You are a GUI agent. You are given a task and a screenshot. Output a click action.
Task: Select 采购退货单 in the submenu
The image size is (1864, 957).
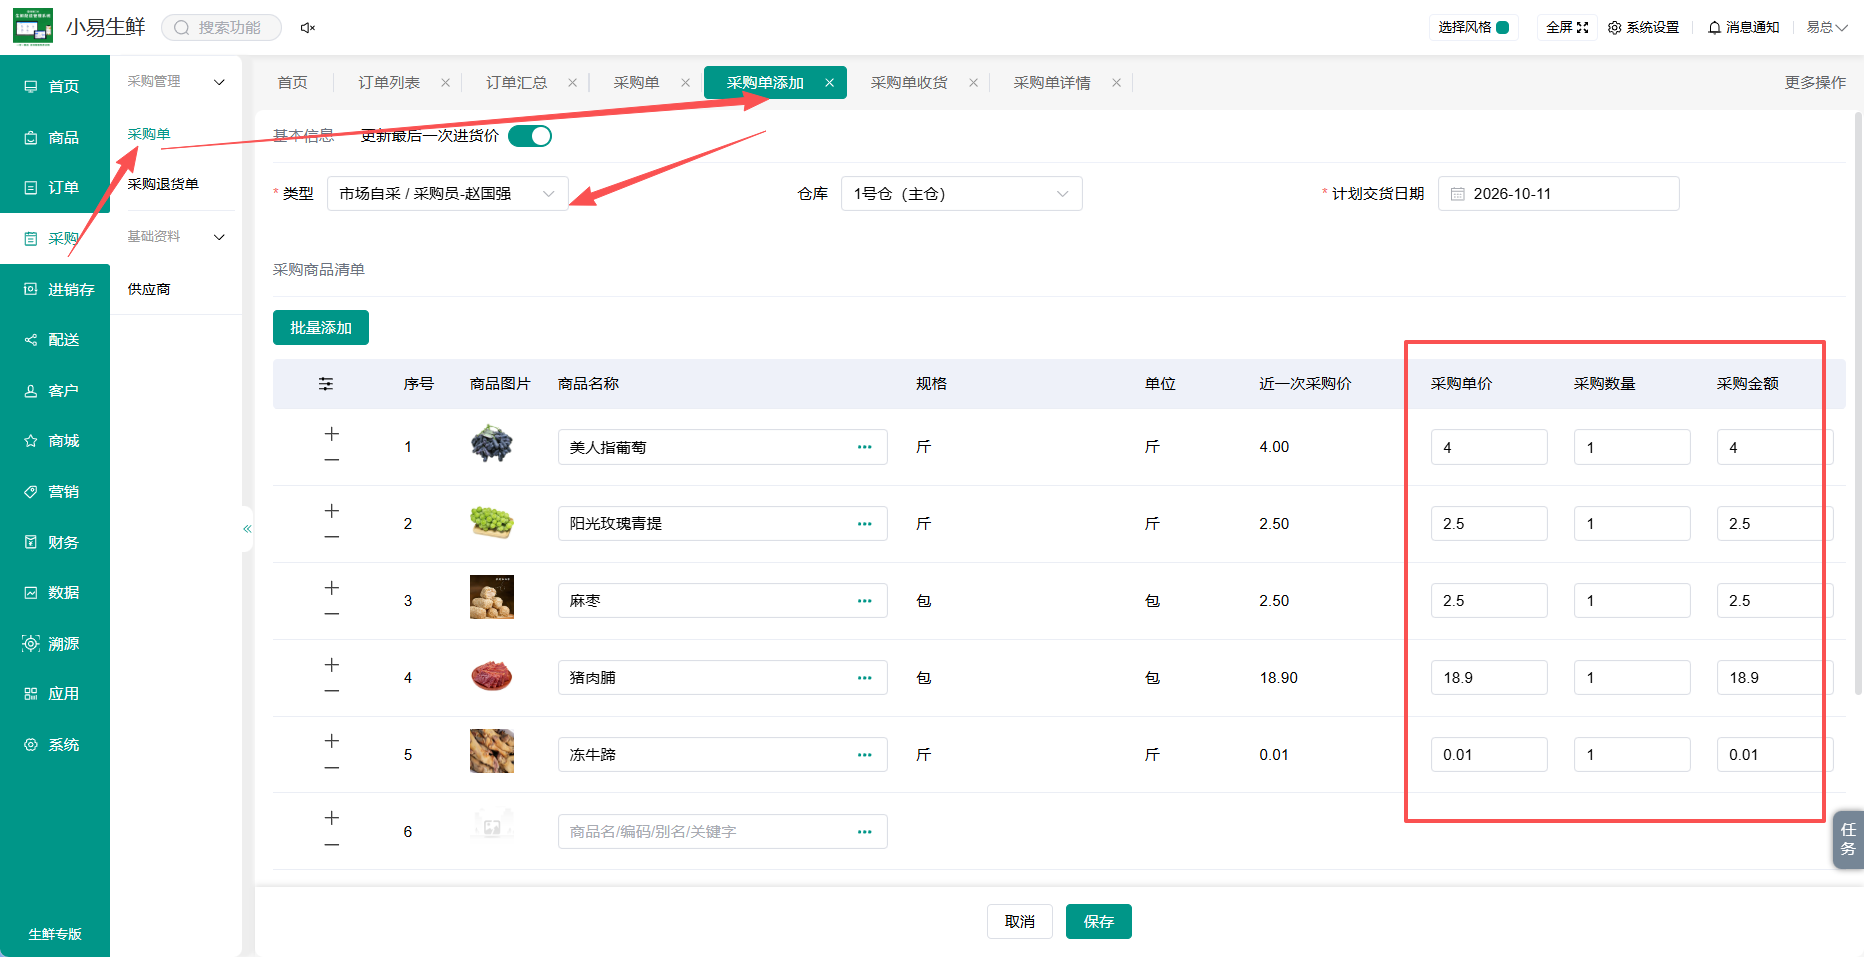coord(163,184)
